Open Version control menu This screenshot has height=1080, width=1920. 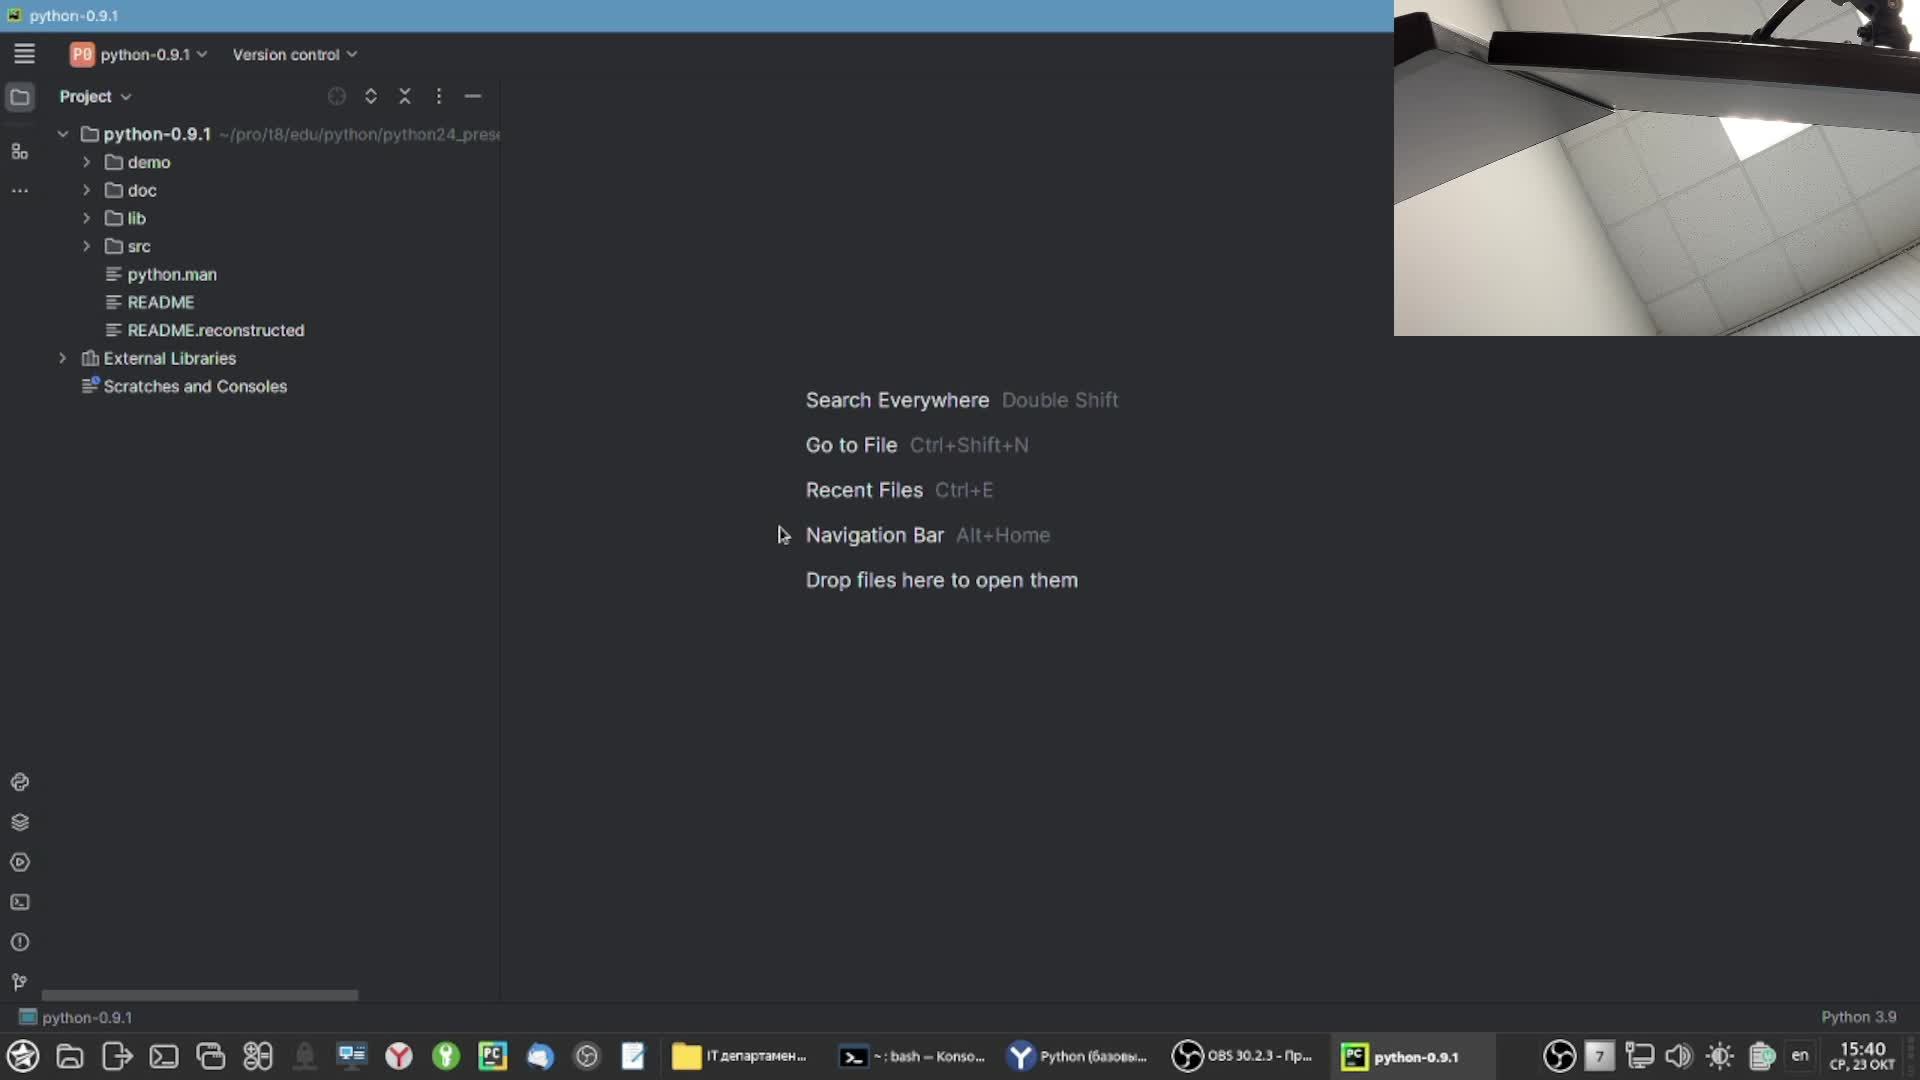(294, 54)
